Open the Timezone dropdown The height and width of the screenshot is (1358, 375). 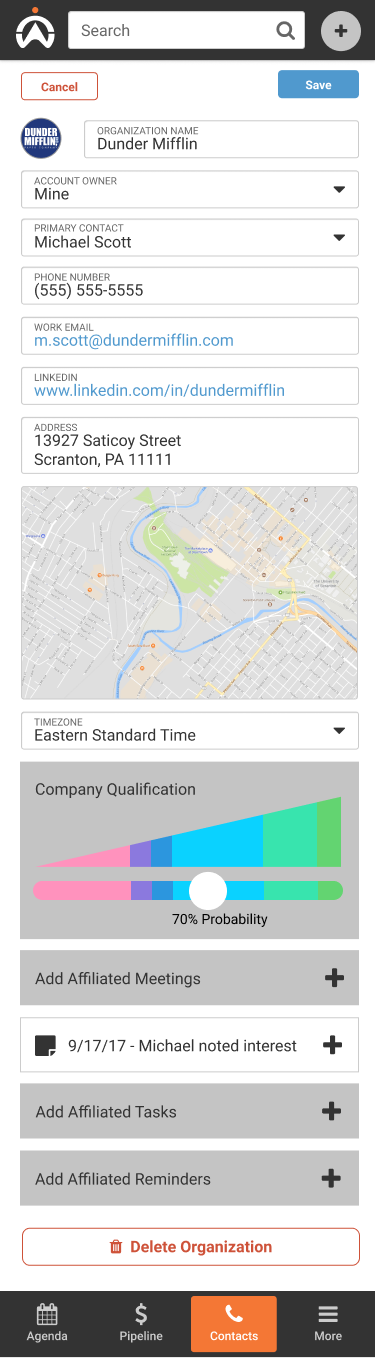190,730
